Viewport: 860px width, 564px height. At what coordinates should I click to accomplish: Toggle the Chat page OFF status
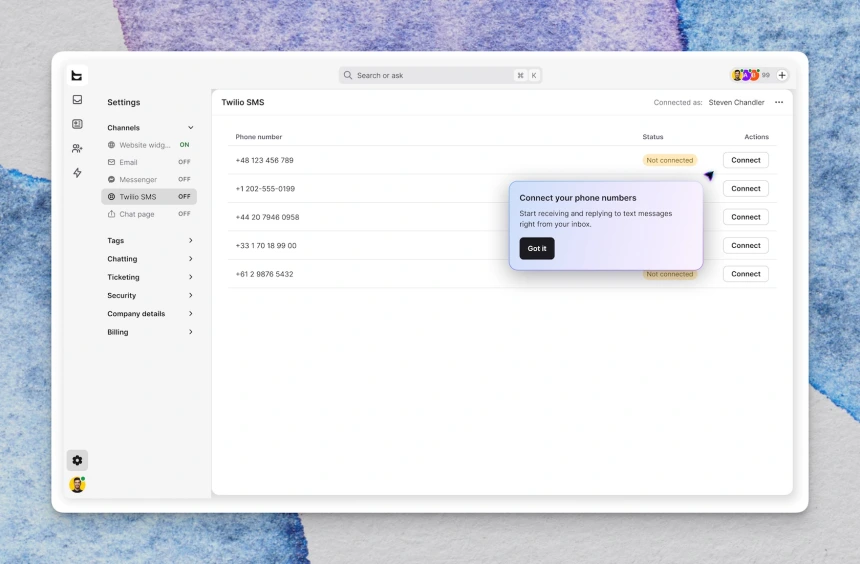(184, 214)
